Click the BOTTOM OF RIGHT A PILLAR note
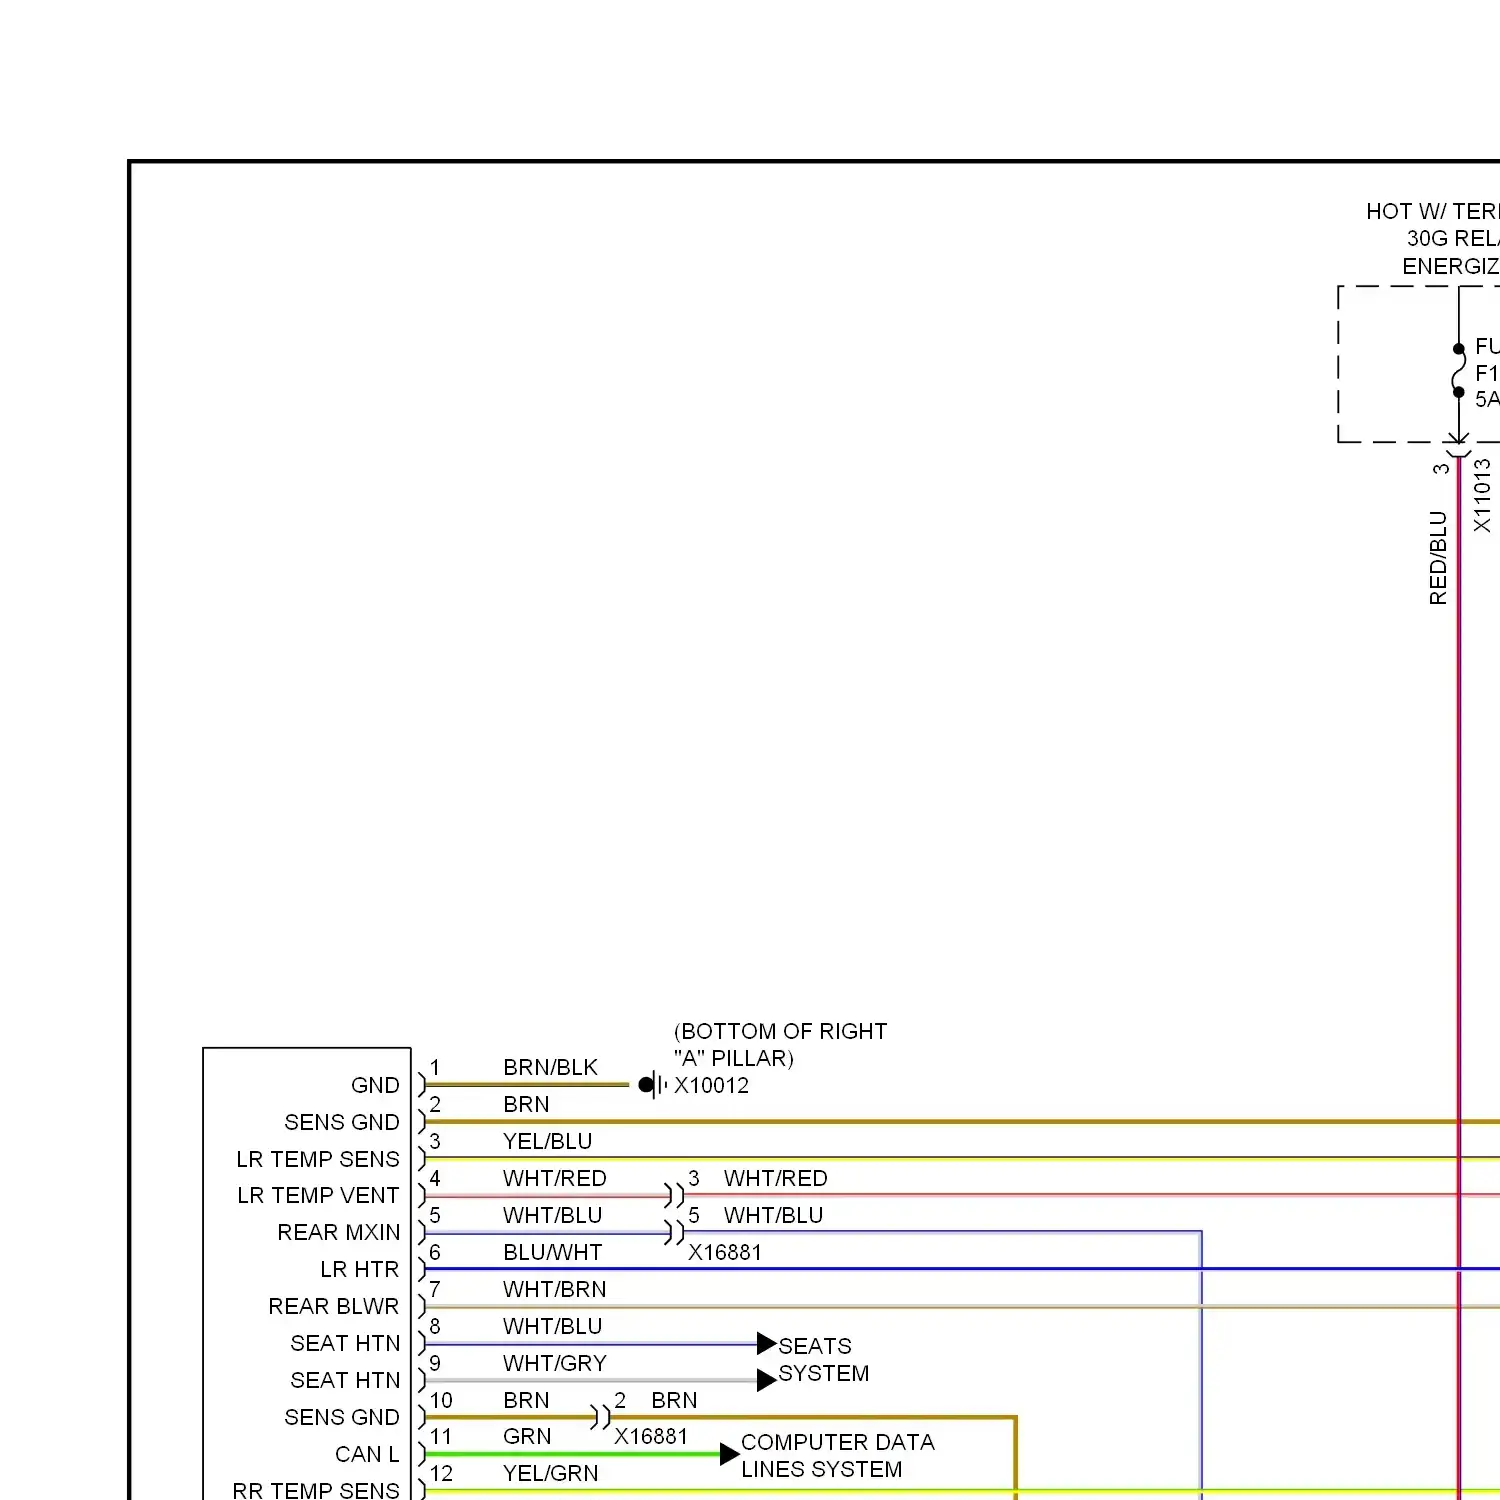This screenshot has width=1500, height=1500. 780,1044
